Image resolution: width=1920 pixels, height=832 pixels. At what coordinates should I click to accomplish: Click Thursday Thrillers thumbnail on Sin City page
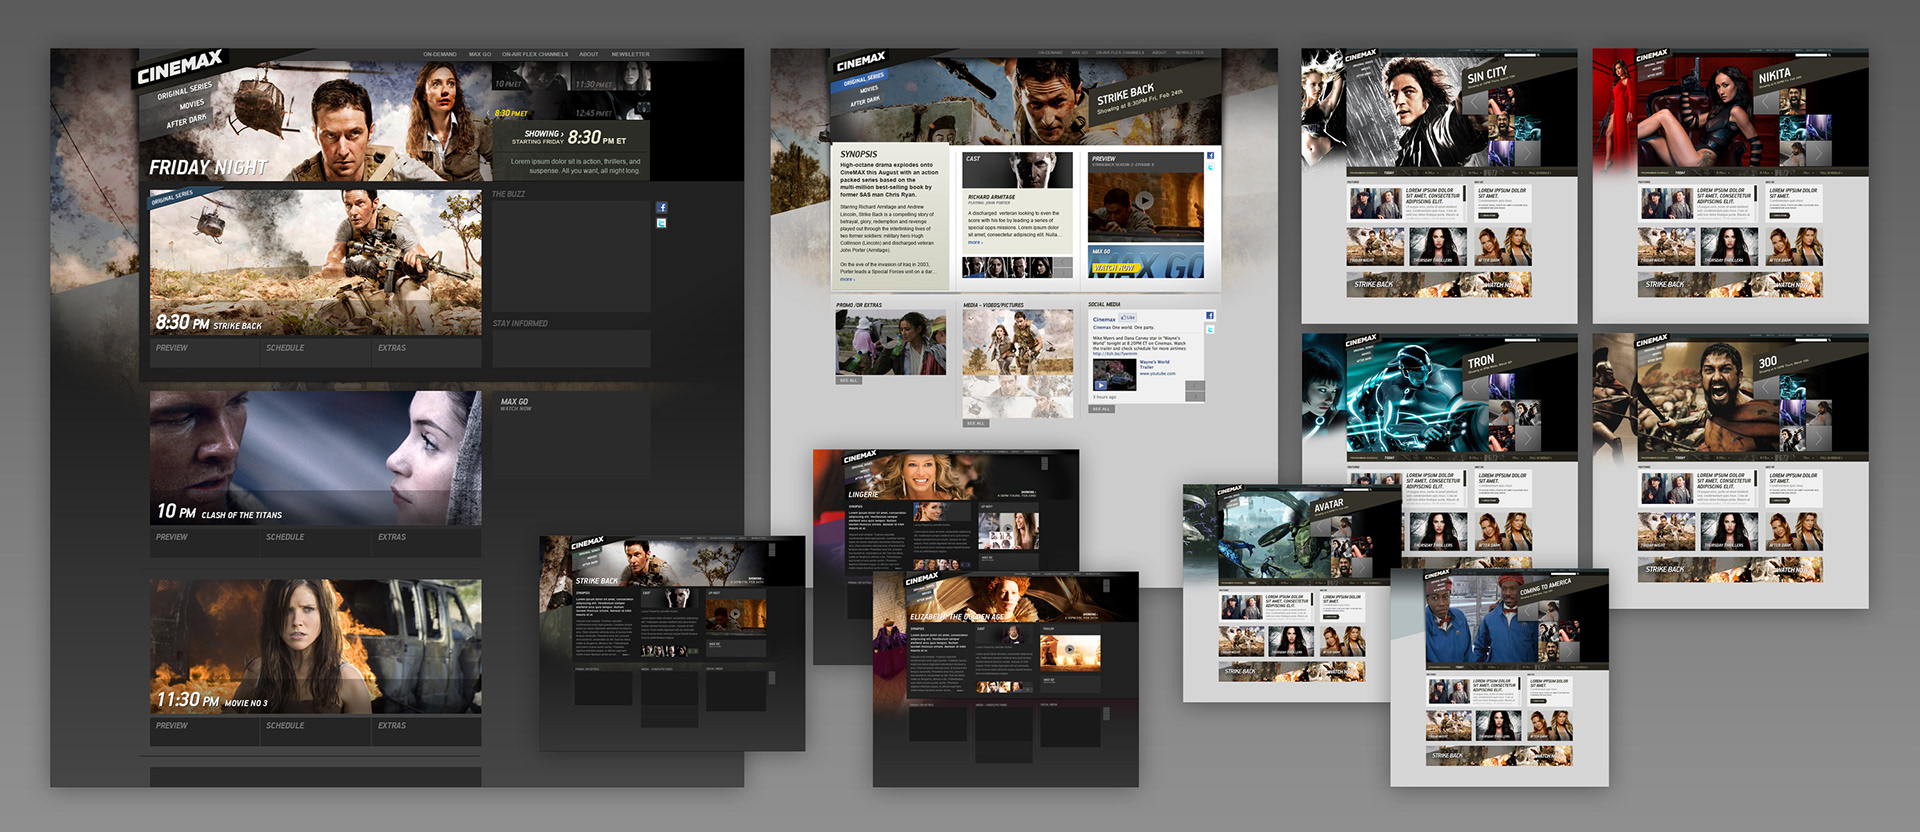[1437, 246]
